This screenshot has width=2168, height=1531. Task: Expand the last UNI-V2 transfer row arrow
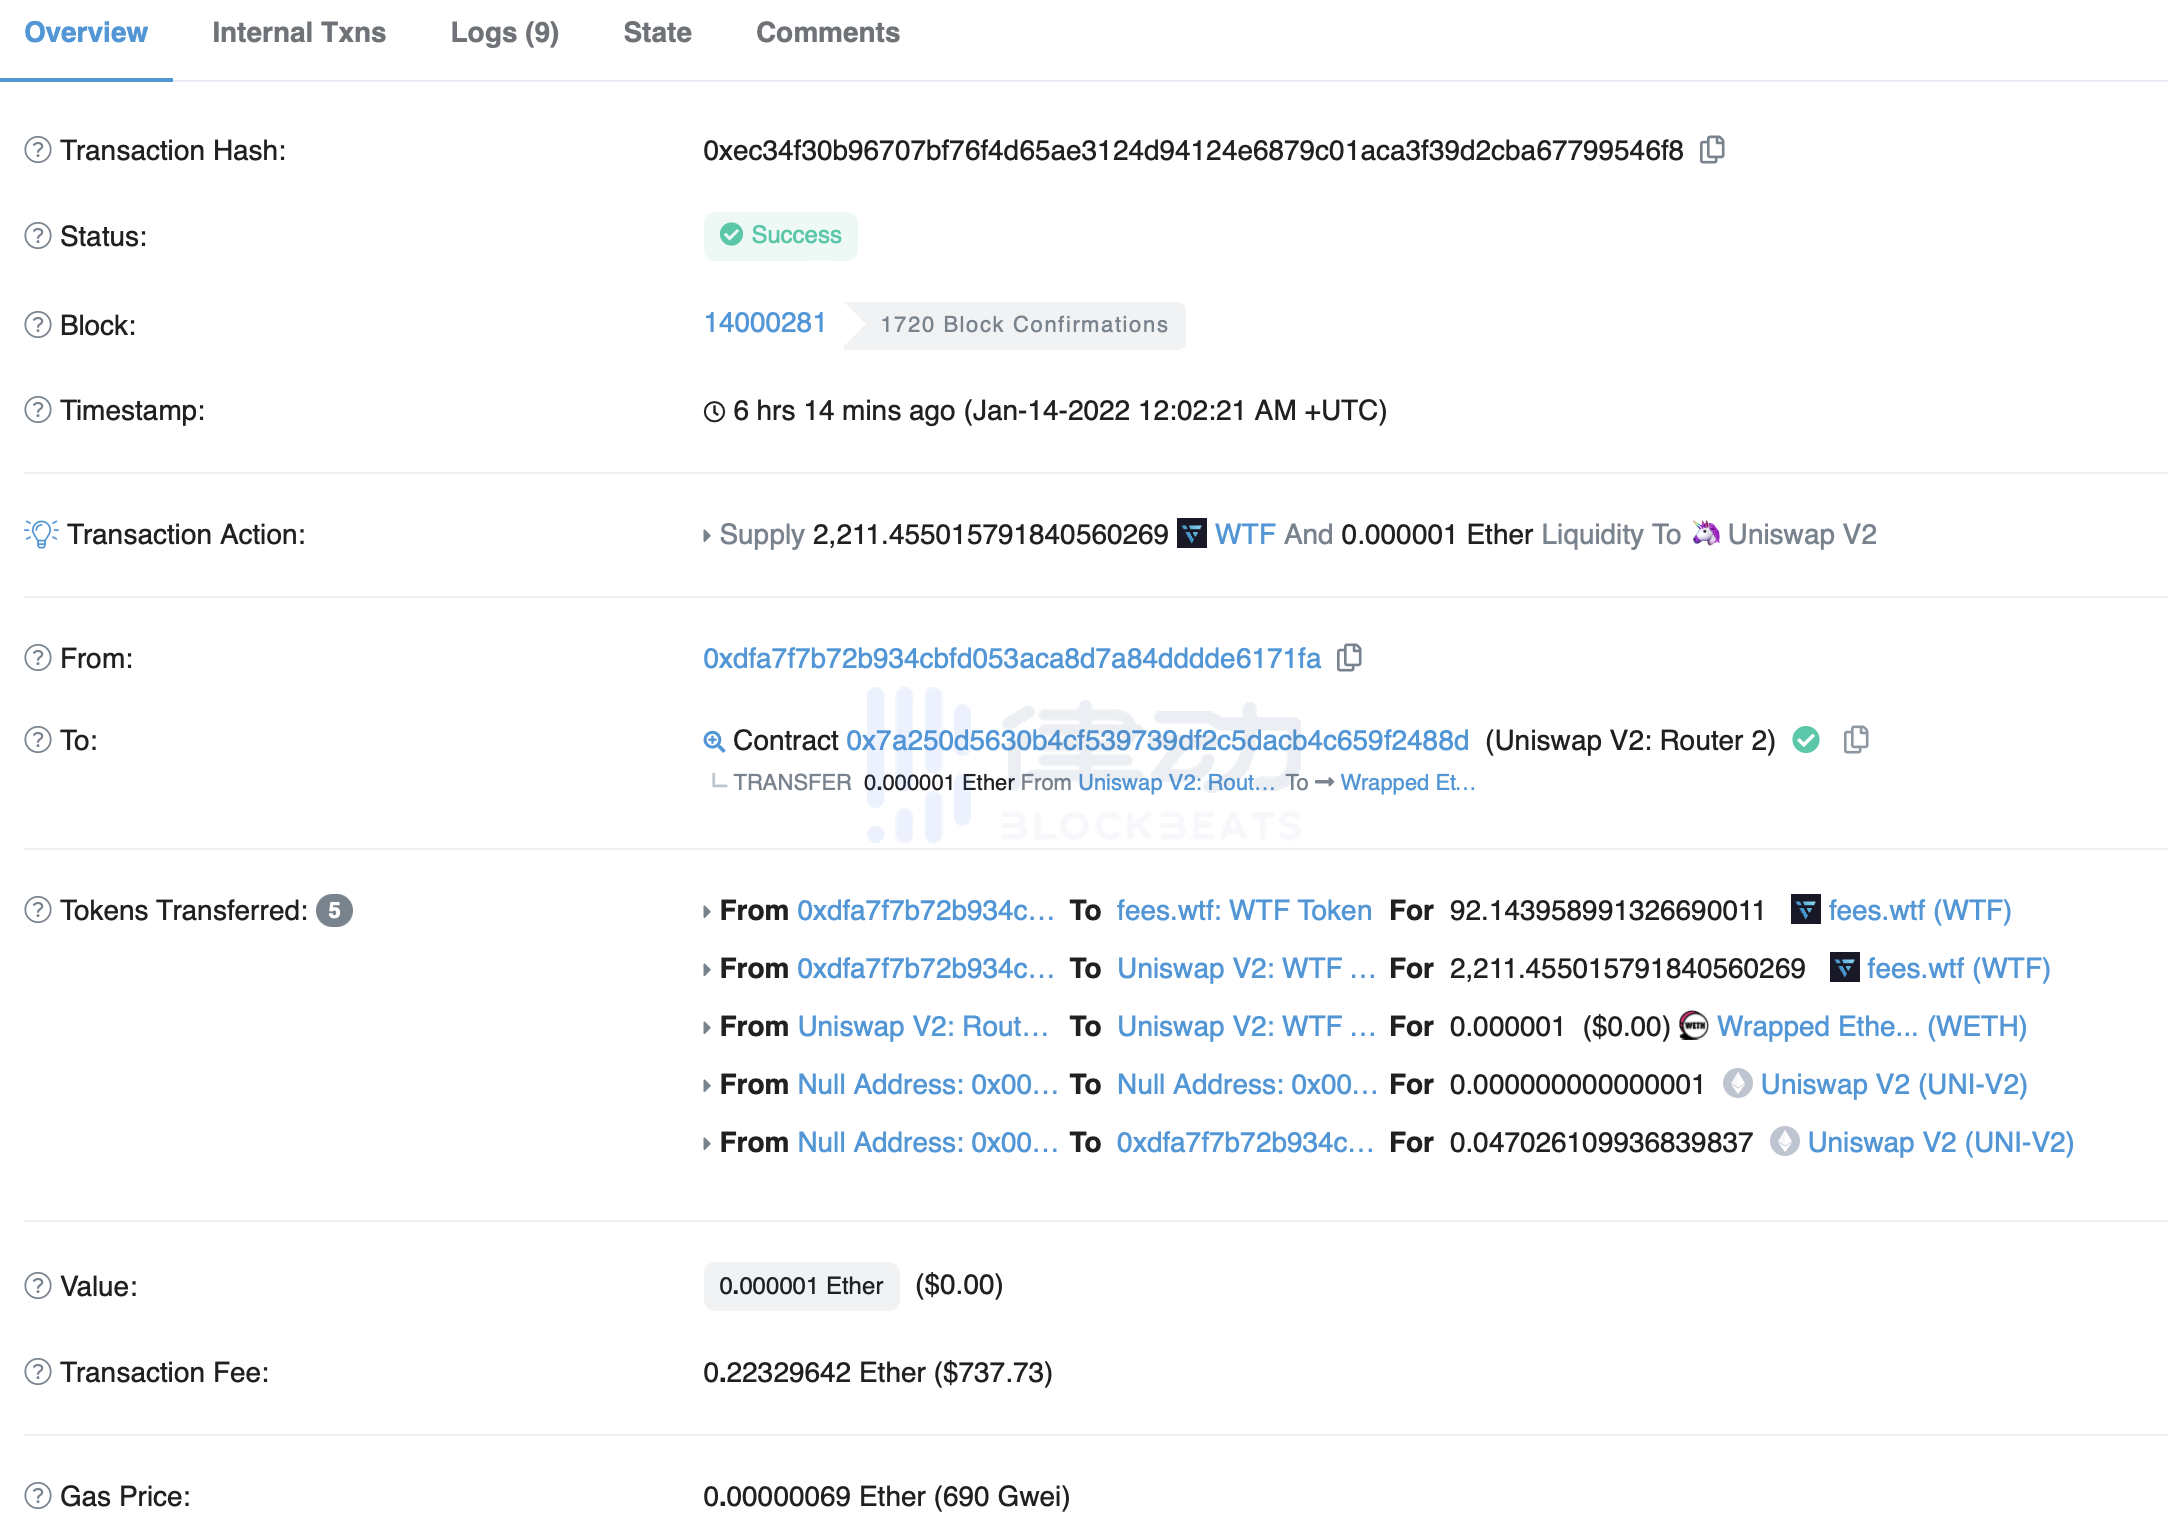click(x=707, y=1144)
